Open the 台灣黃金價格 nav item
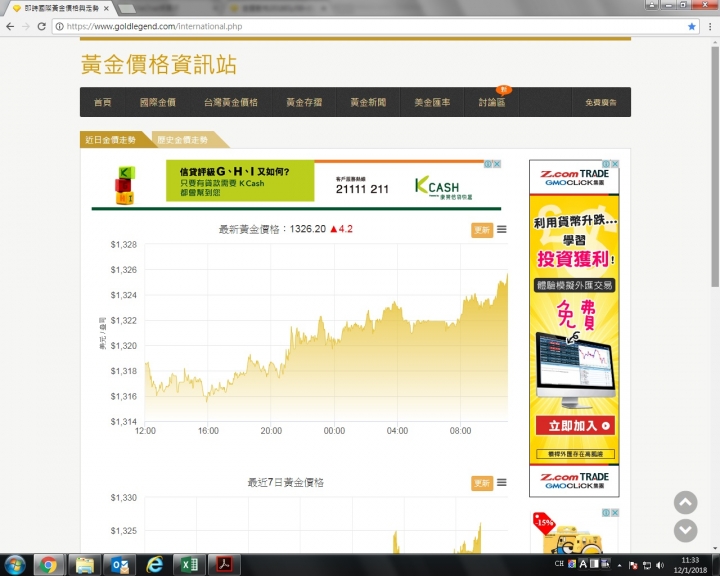Image resolution: width=720 pixels, height=576 pixels. point(231,102)
